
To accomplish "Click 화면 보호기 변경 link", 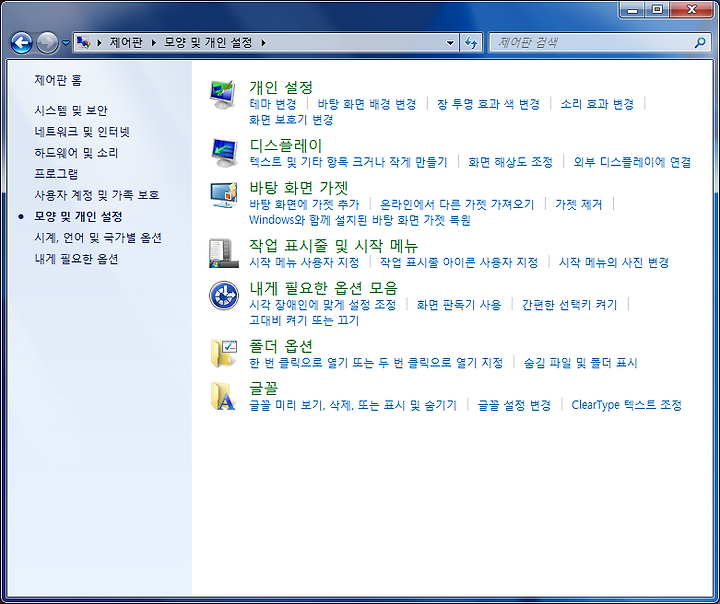I will [291, 120].
